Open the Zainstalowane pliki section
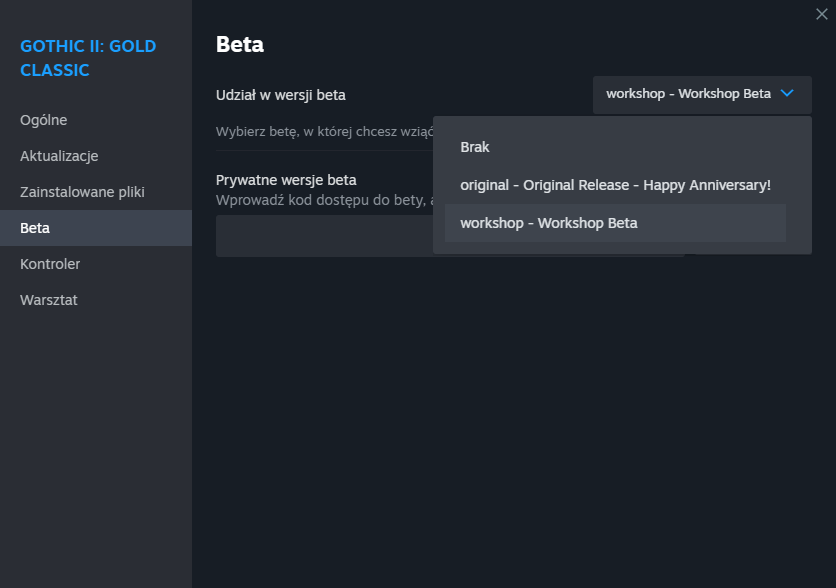Image resolution: width=836 pixels, height=588 pixels. click(x=82, y=192)
